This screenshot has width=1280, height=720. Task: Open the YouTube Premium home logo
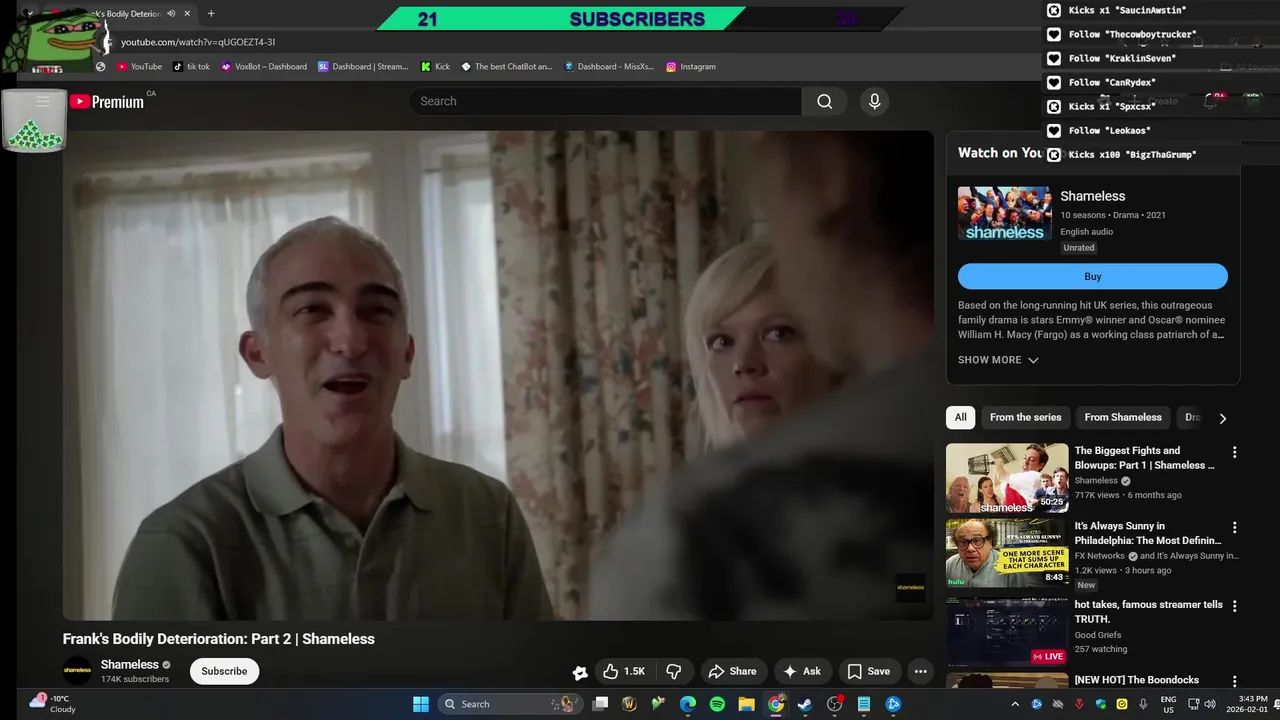(107, 101)
